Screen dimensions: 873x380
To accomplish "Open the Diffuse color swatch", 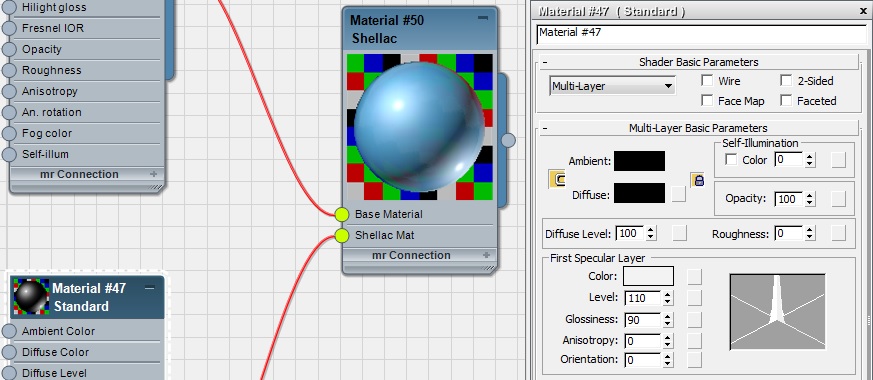I will click(639, 193).
